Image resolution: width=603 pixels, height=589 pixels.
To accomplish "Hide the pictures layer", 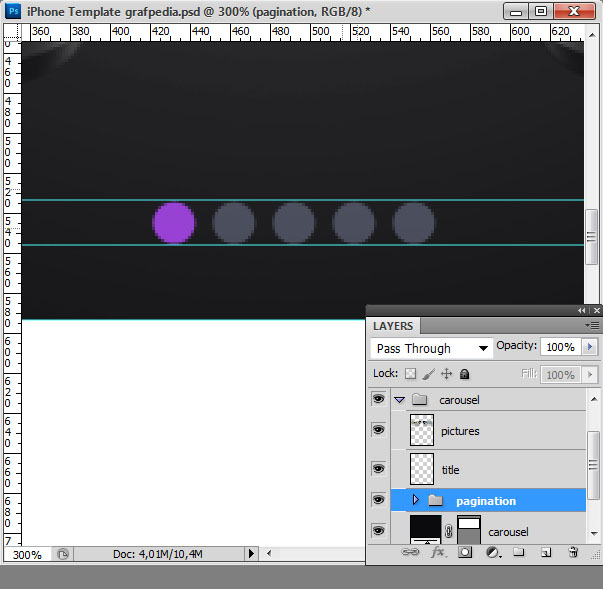I will [x=378, y=429].
